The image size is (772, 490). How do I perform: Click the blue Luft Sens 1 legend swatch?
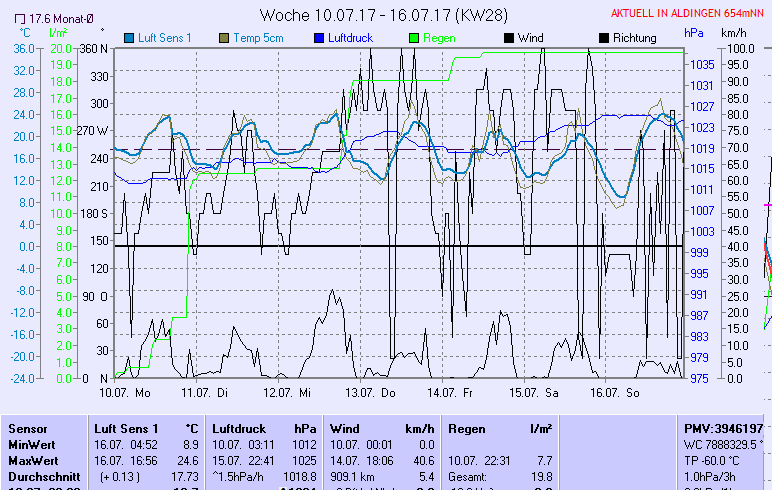pyautogui.click(x=130, y=38)
